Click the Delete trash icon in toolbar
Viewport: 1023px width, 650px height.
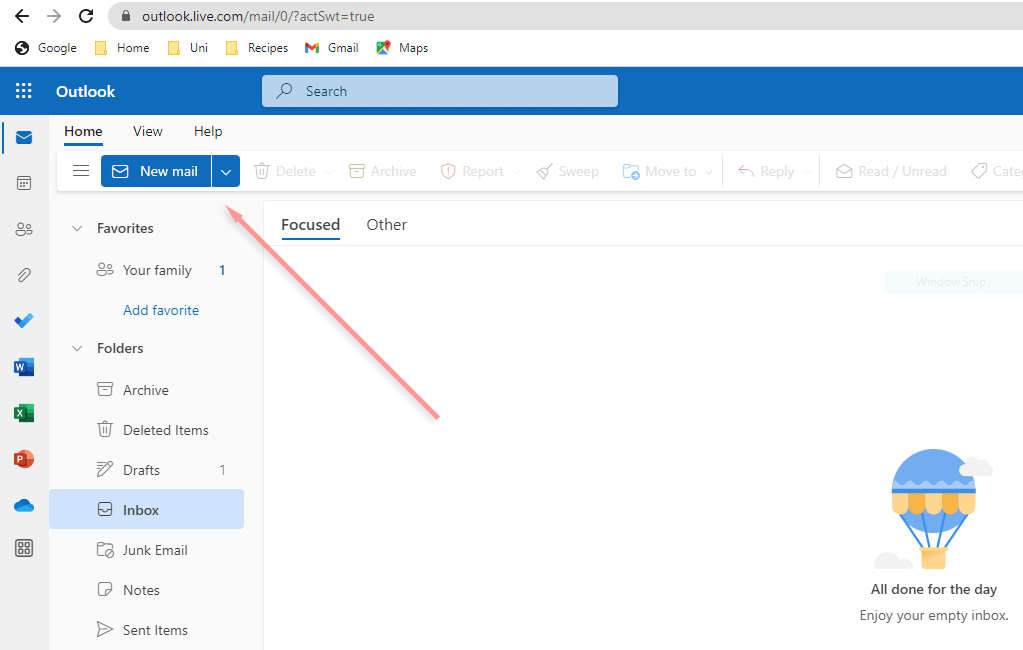tap(262, 171)
